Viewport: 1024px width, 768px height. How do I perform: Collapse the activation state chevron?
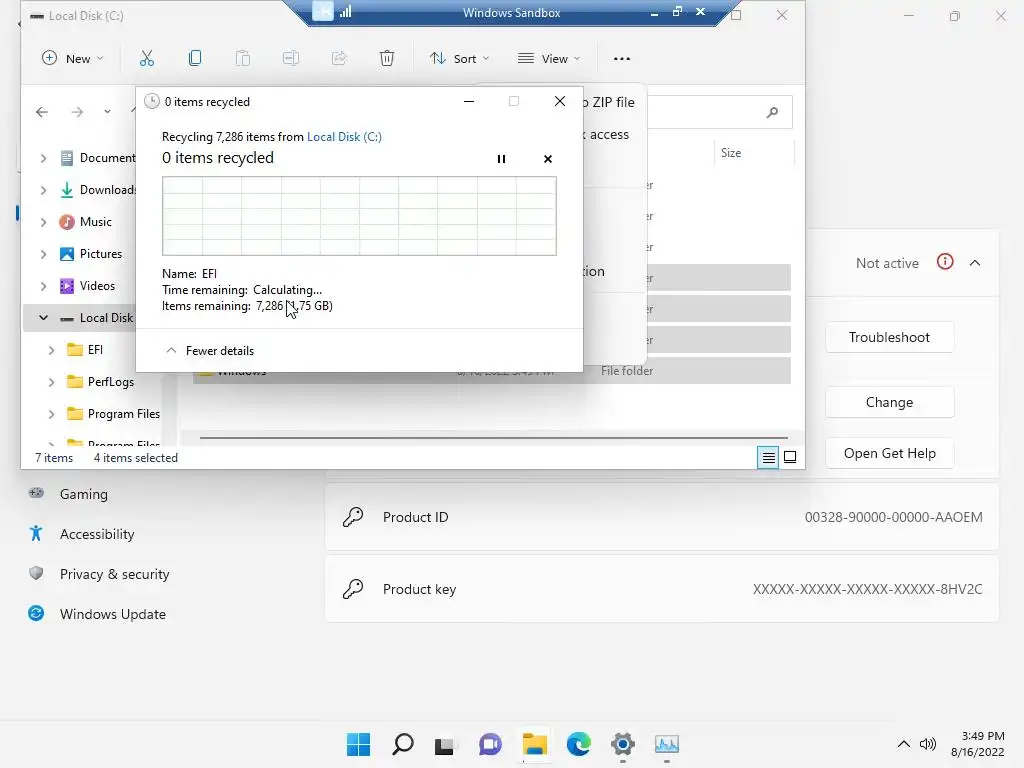pyautogui.click(x=975, y=263)
